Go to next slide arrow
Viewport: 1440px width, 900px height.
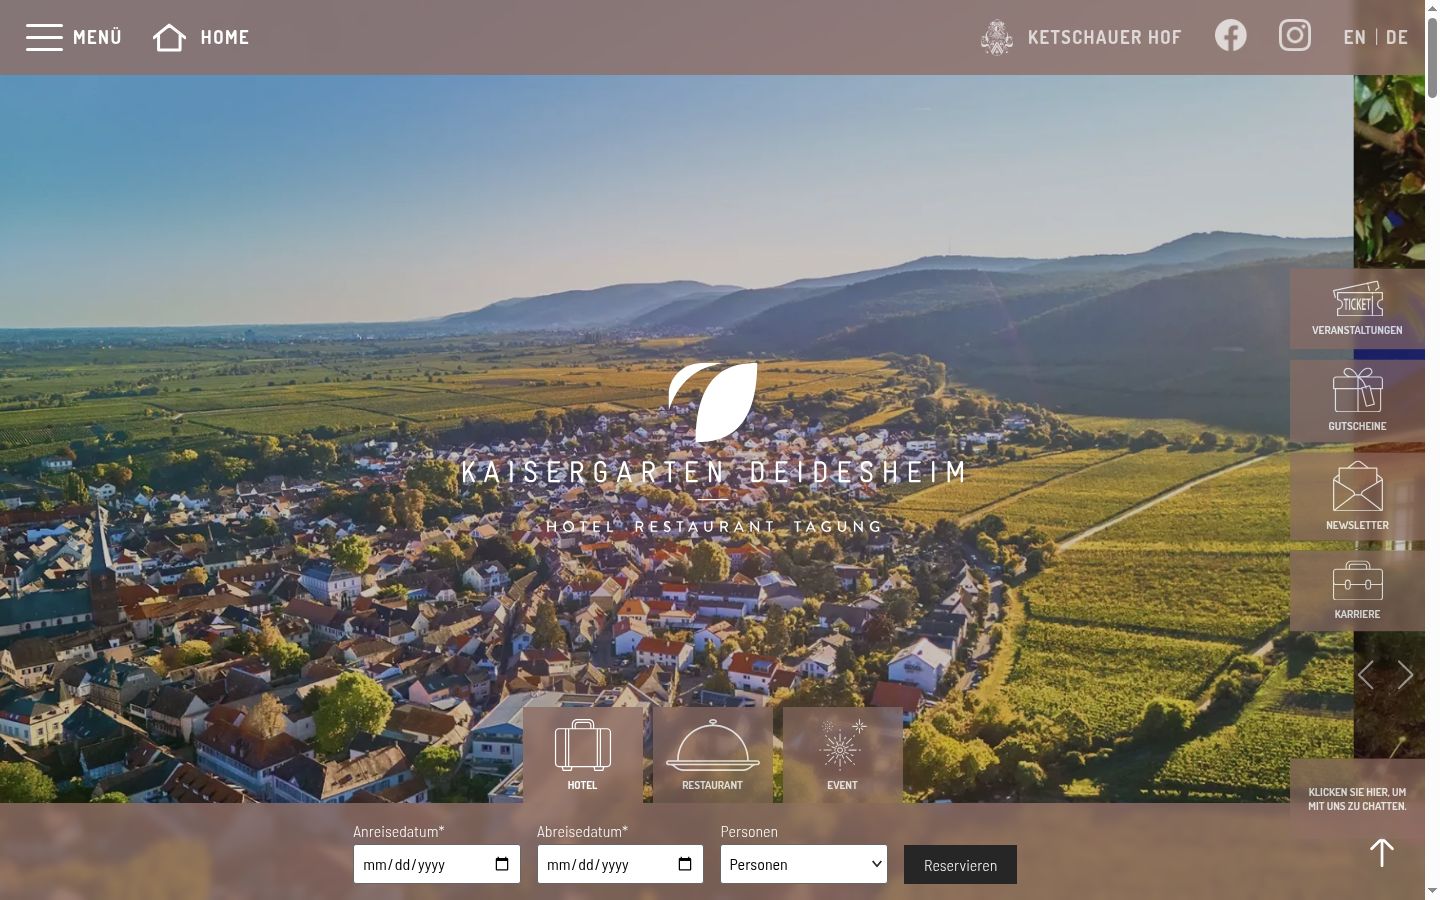[x=1405, y=675]
